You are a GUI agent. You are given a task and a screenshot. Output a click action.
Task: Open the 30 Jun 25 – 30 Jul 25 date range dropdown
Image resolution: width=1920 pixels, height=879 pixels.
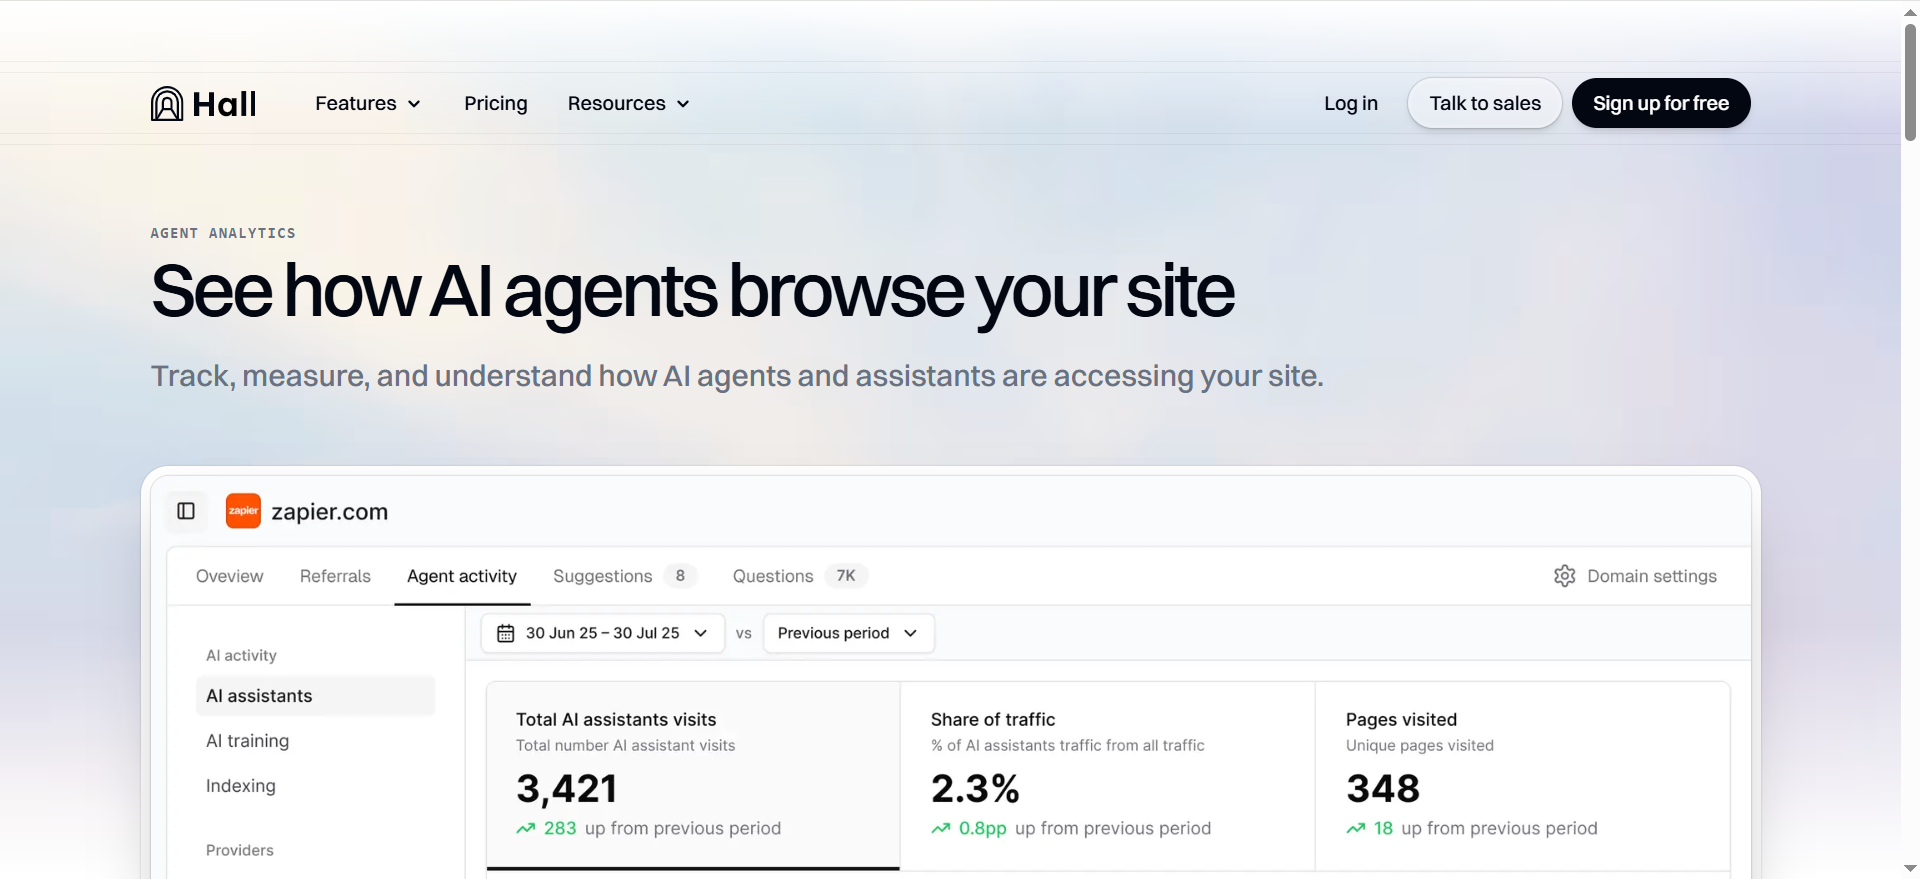[603, 633]
